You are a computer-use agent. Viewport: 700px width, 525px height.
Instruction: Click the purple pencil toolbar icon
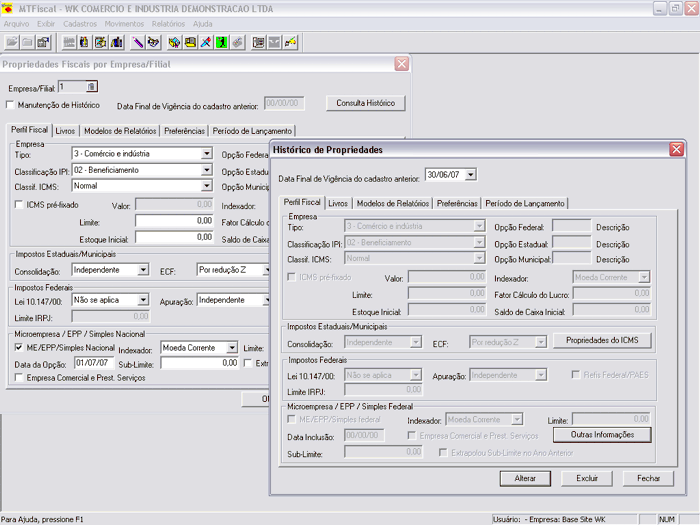coord(138,42)
